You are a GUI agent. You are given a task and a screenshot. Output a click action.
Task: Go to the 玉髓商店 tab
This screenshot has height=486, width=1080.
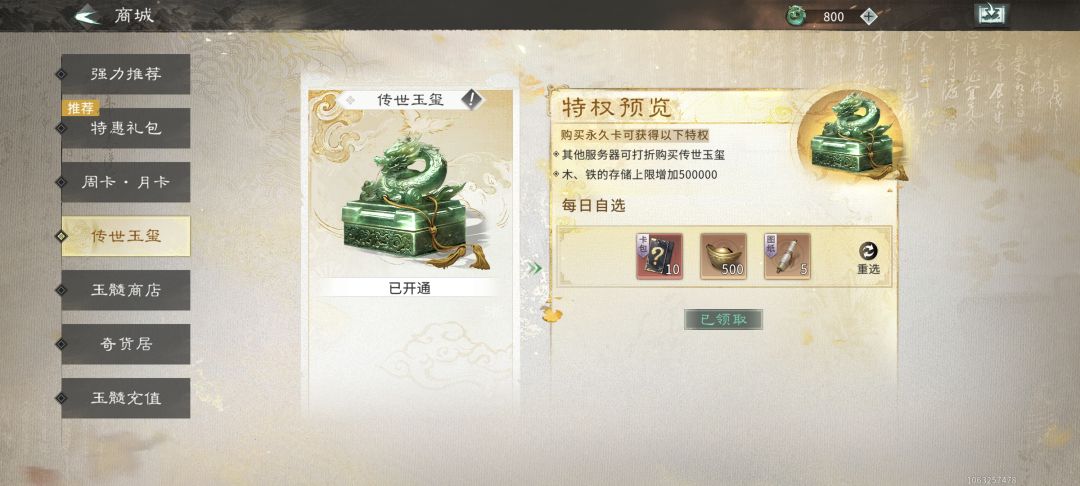125,290
